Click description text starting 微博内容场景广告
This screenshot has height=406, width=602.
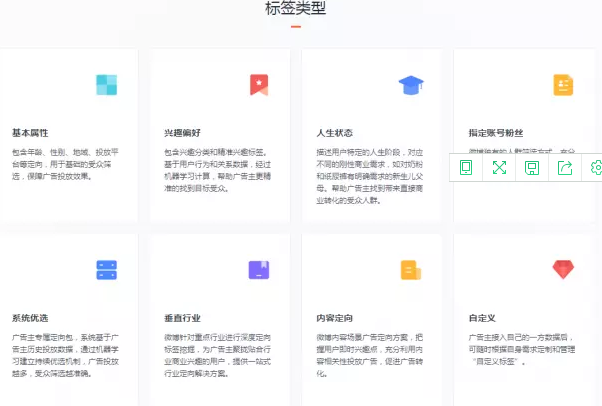click(x=369, y=355)
